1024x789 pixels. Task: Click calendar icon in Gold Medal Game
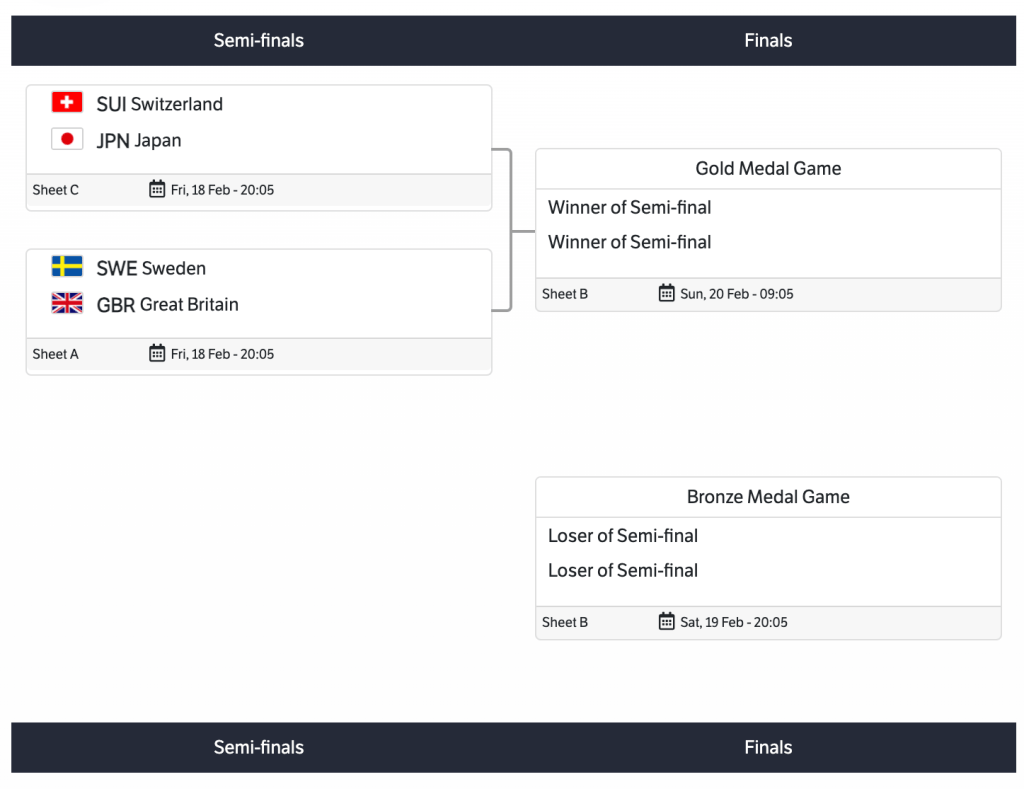[x=667, y=293]
